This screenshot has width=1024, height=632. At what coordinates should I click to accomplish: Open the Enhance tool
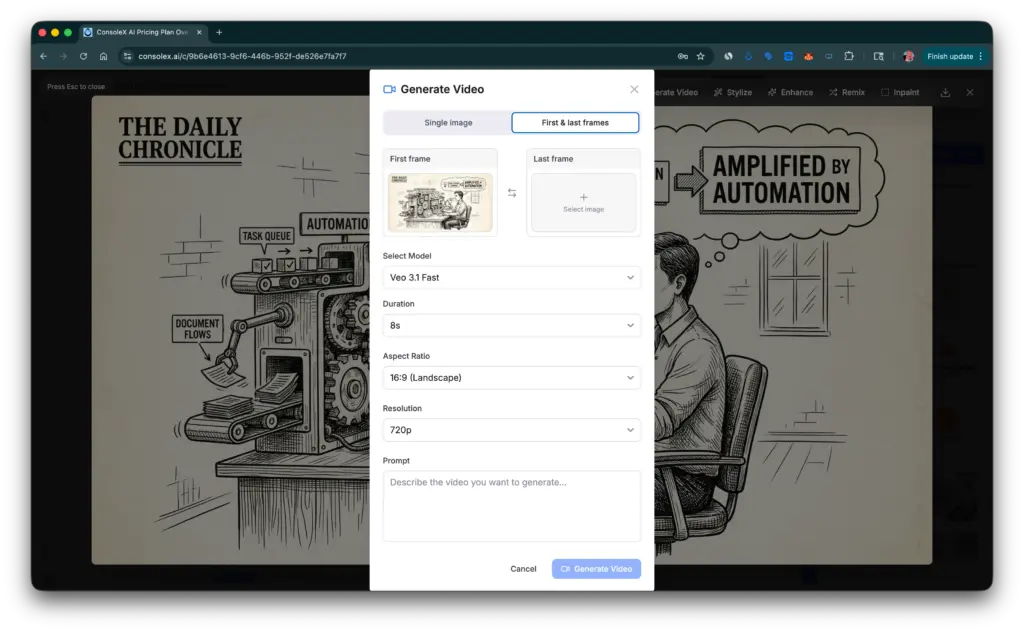[790, 91]
